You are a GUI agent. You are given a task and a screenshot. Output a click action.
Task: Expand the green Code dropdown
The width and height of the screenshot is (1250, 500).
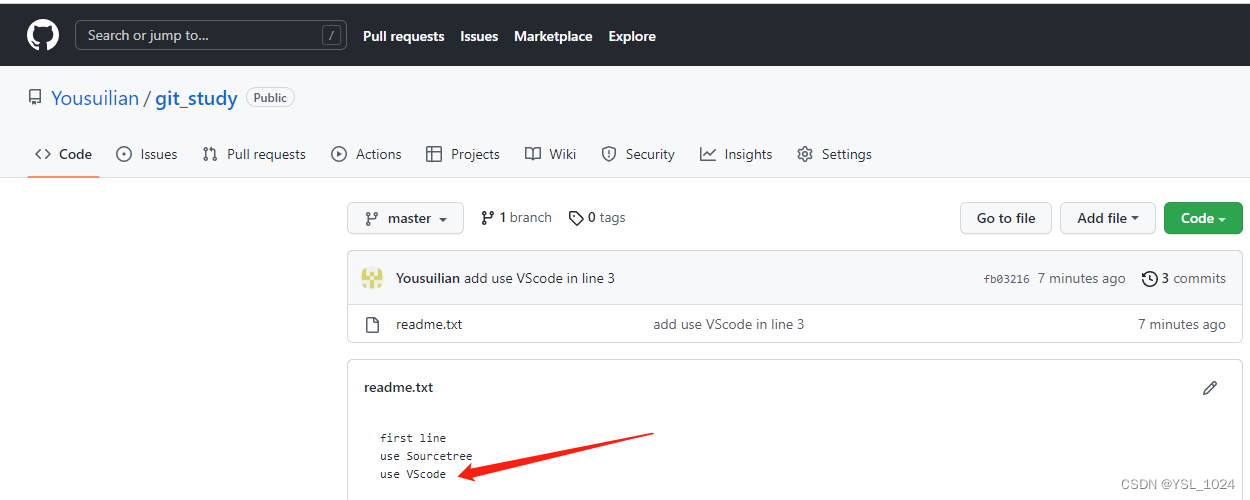[1203, 218]
